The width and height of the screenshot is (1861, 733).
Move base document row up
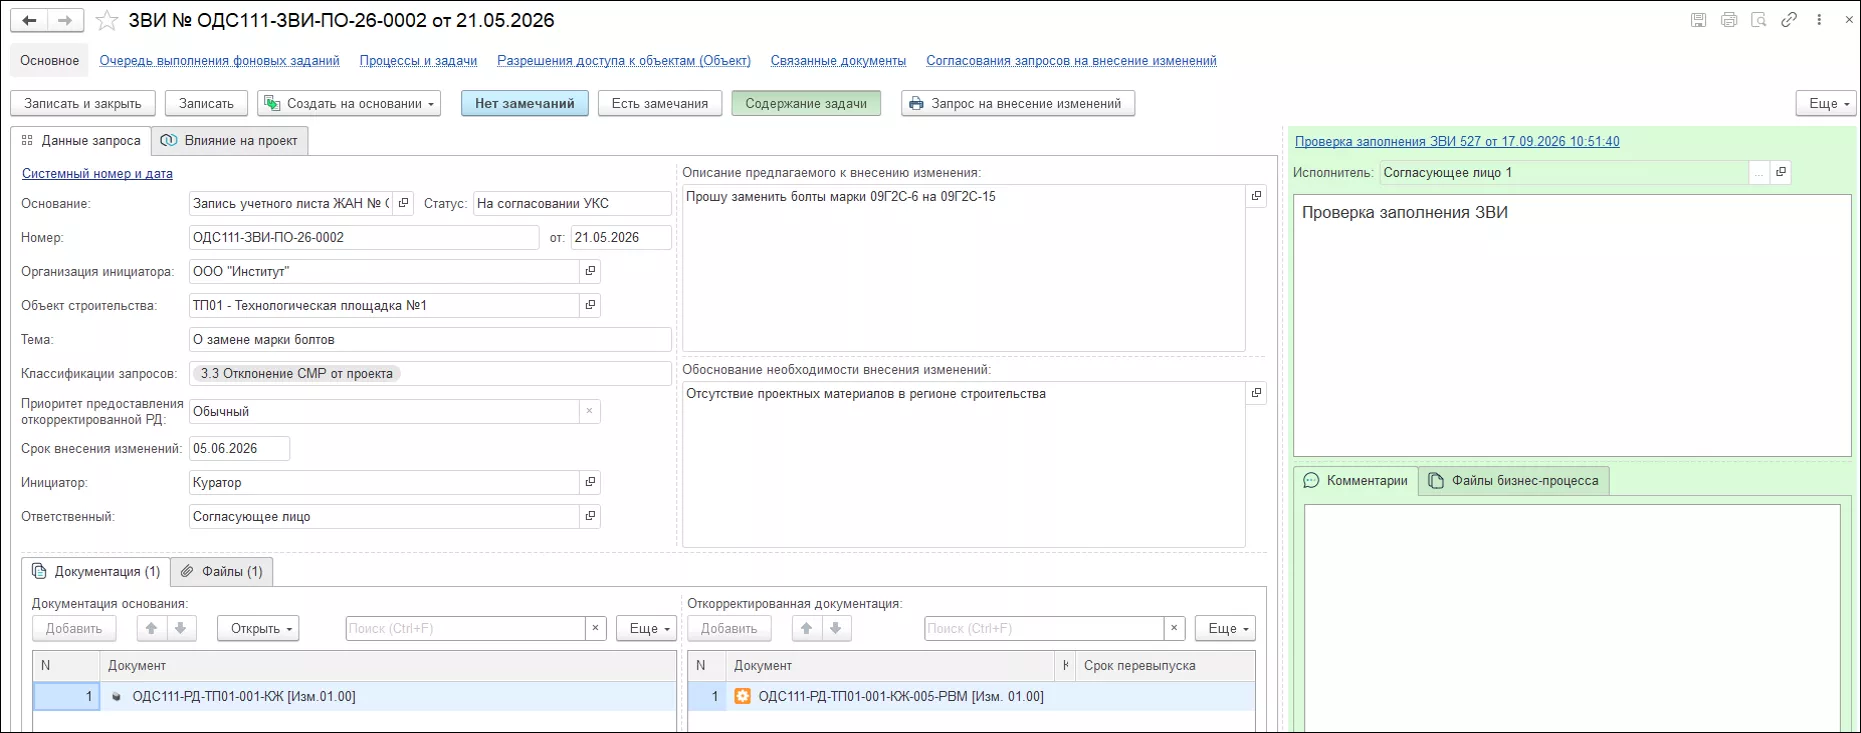[x=151, y=628]
